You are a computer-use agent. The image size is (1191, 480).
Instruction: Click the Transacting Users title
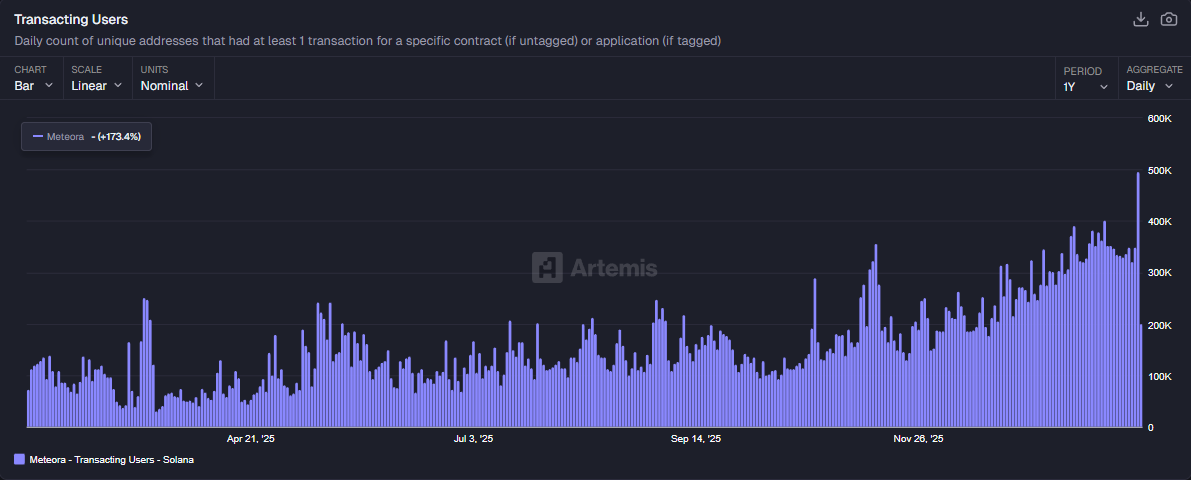click(x=71, y=20)
